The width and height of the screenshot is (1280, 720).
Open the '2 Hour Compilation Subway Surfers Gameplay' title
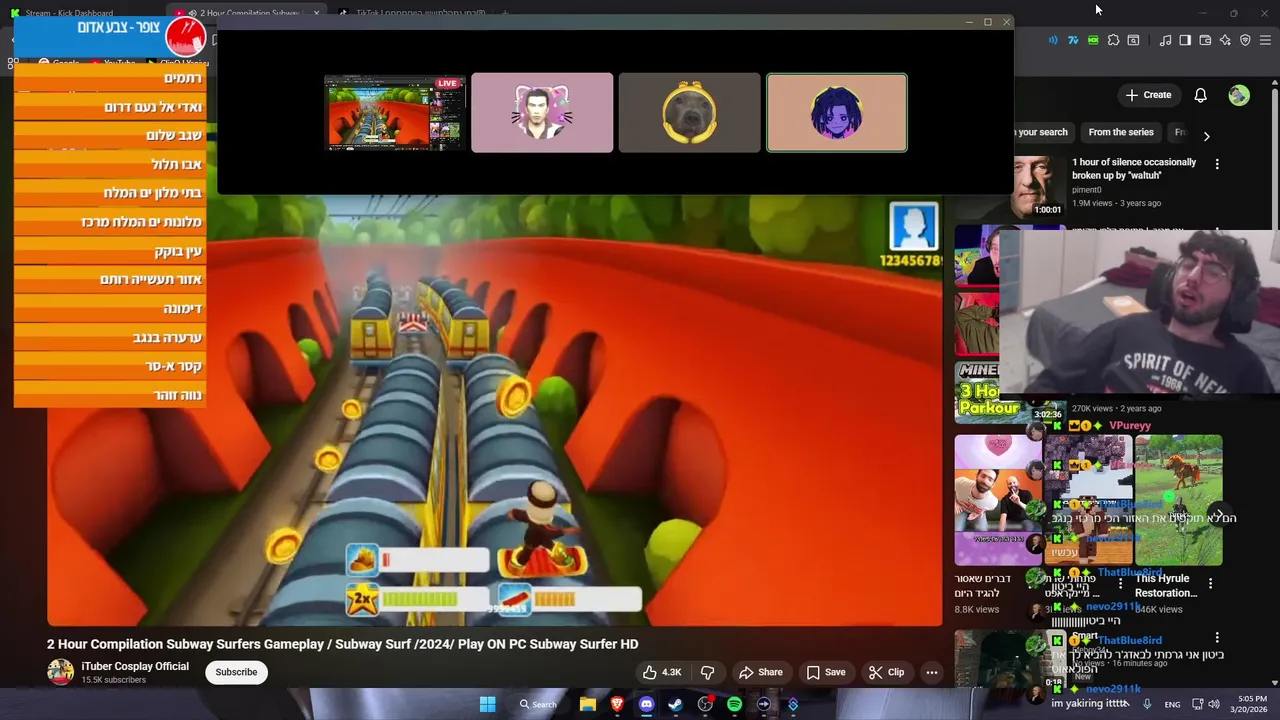click(342, 644)
